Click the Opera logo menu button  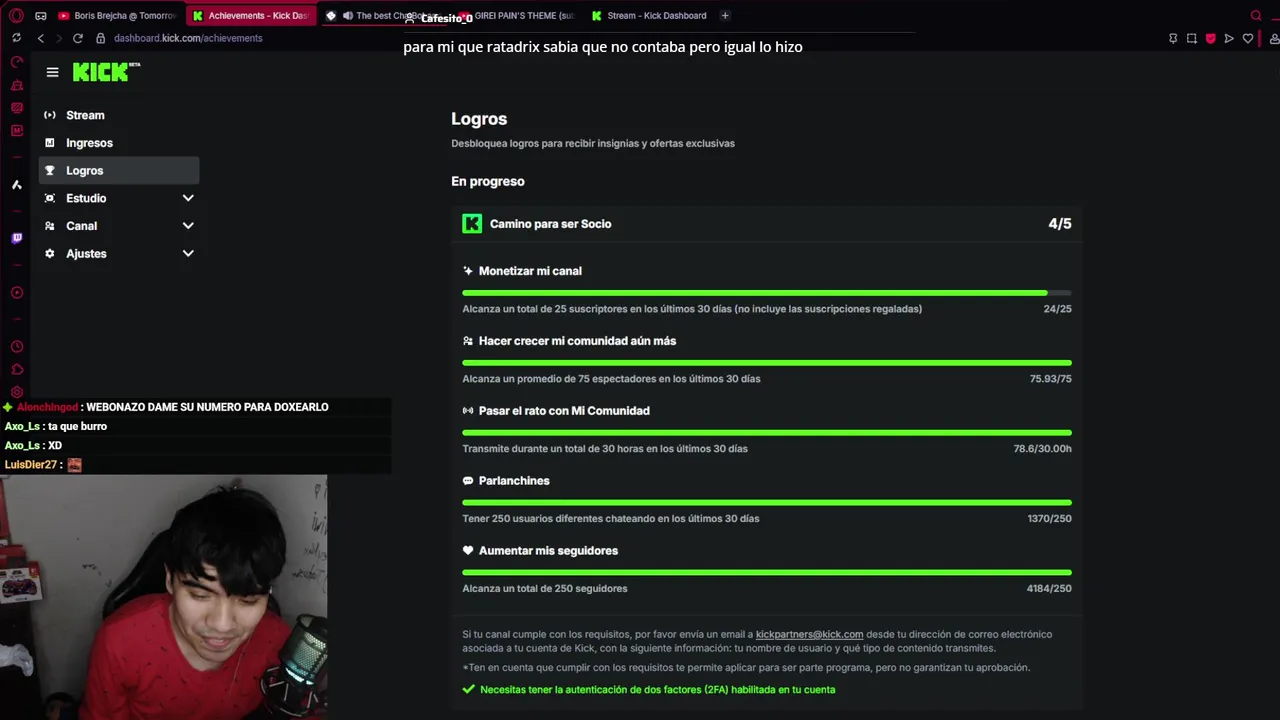coord(16,15)
